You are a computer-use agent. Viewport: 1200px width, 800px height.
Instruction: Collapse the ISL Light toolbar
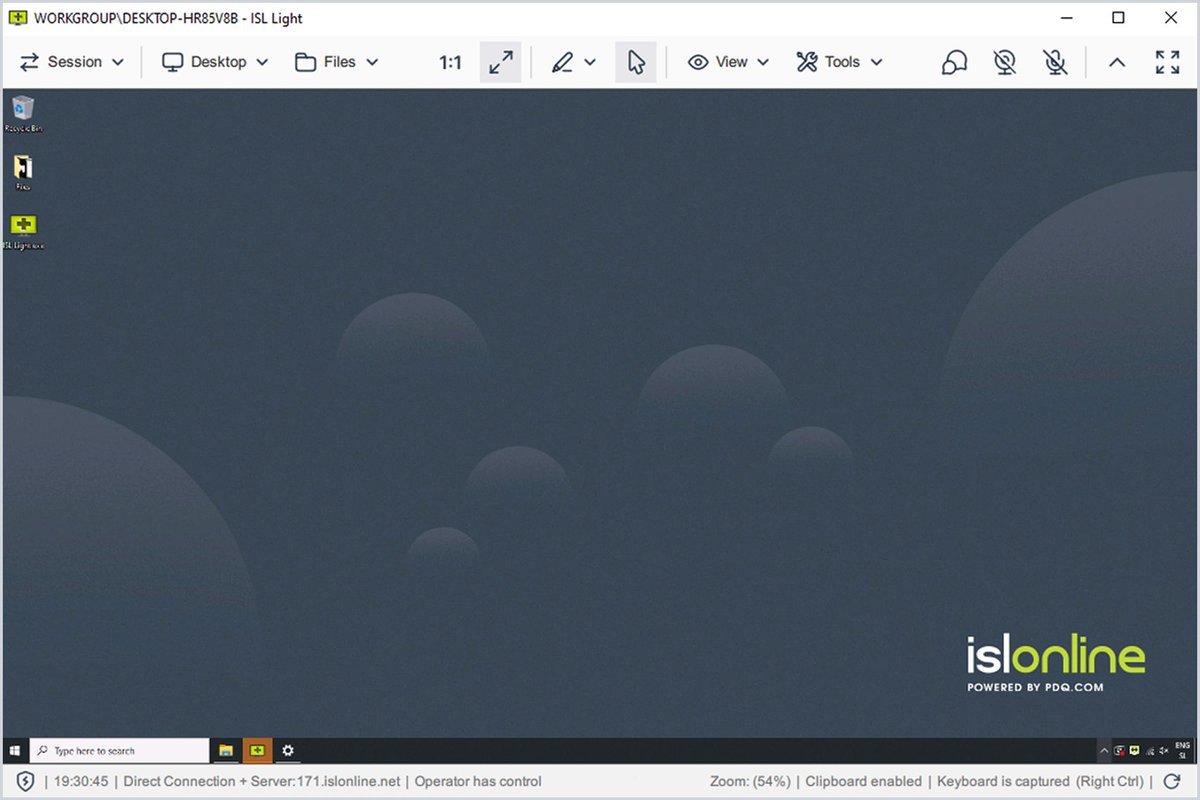tap(1117, 62)
